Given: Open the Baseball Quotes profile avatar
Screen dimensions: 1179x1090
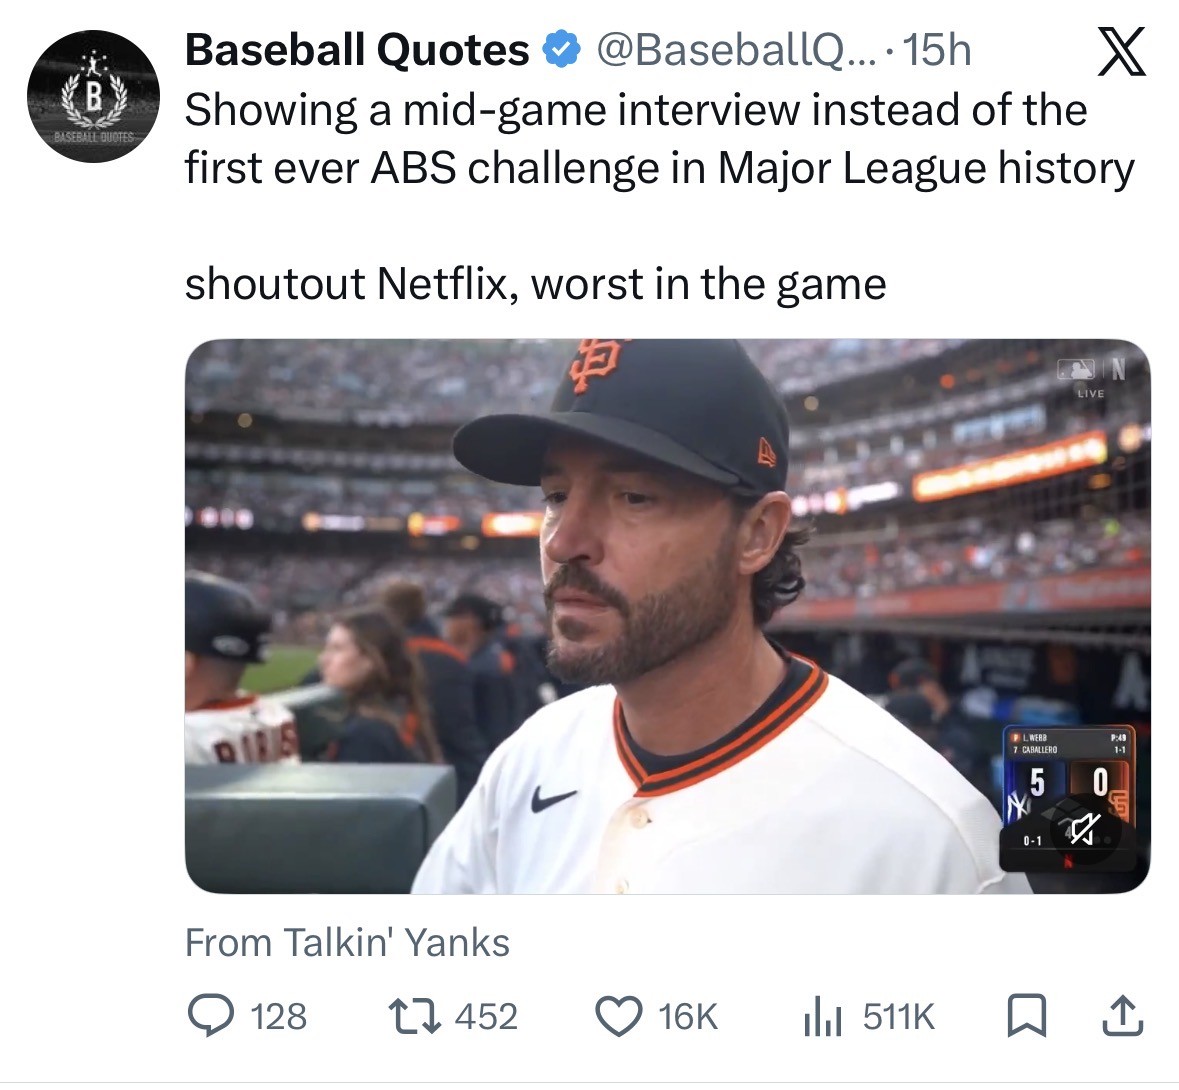Looking at the screenshot, I should tap(92, 96).
